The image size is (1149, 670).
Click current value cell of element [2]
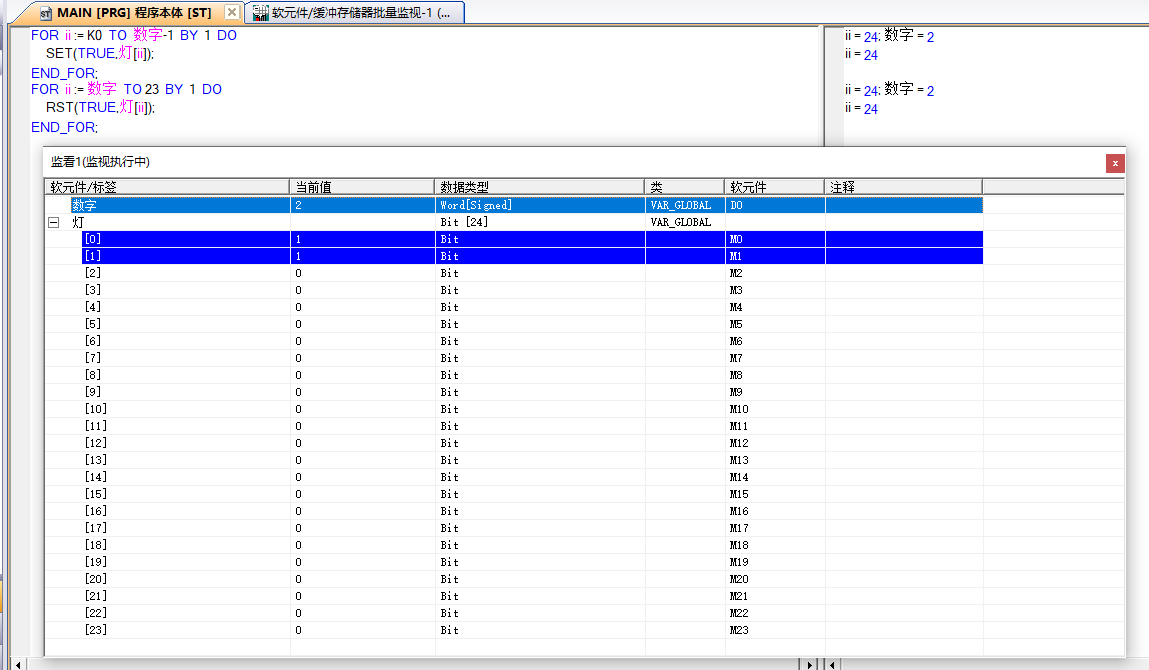tap(362, 273)
